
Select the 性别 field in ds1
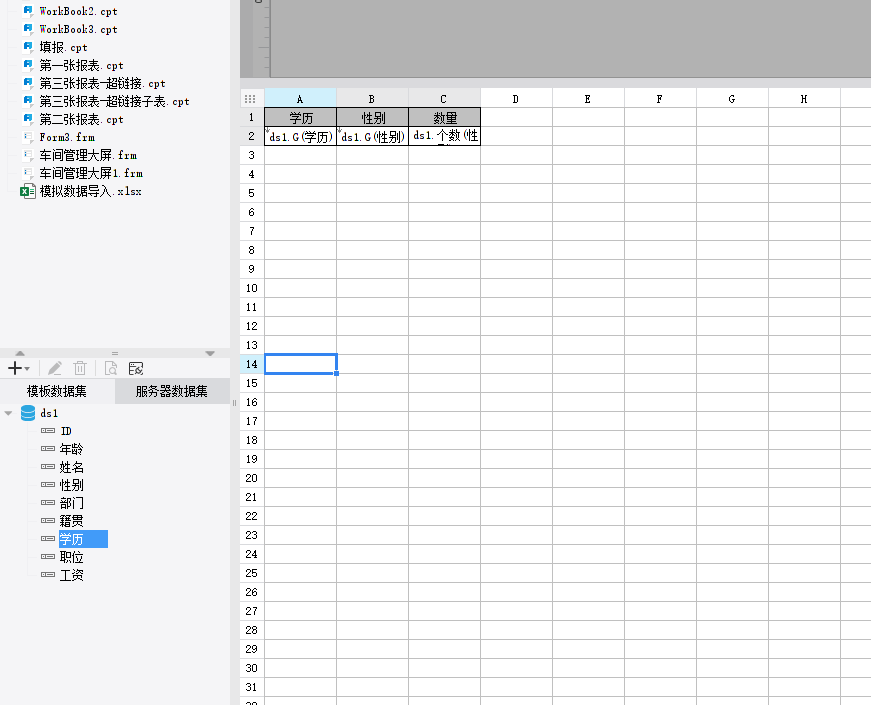coord(71,485)
